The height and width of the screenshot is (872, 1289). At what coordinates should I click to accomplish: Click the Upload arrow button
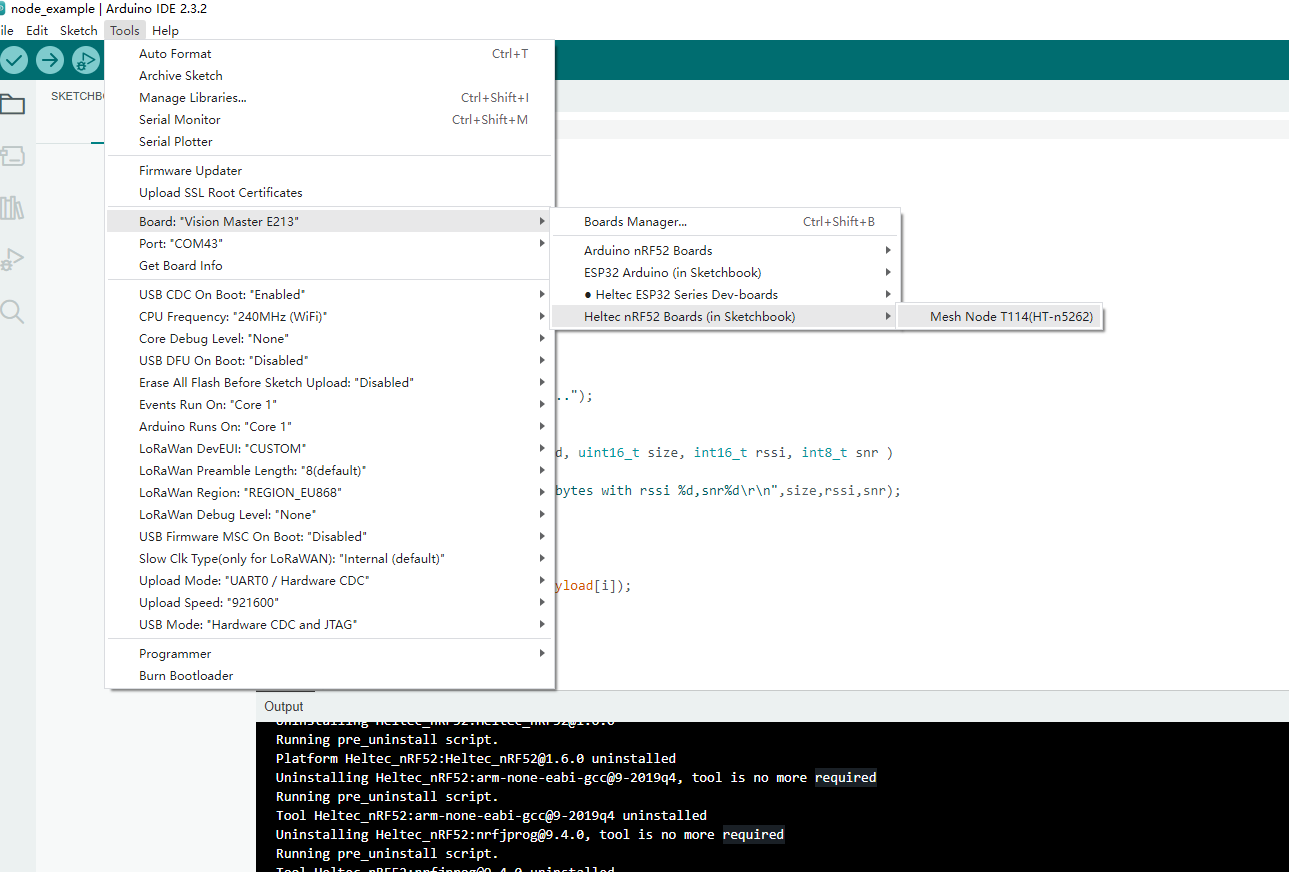tap(50, 61)
